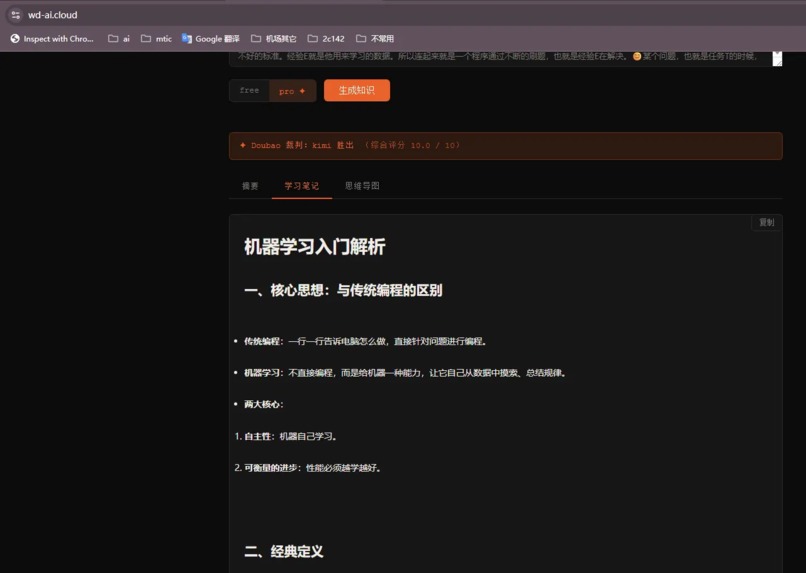Click the 复制 copy button
The width and height of the screenshot is (806, 573).
point(766,223)
